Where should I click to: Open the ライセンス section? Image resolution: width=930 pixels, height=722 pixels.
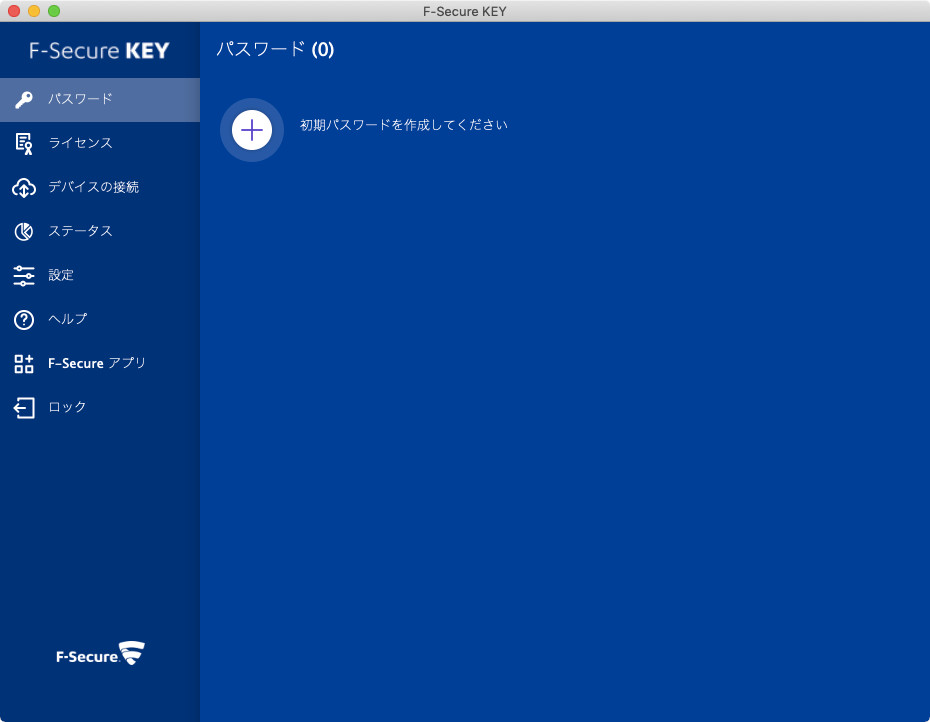[x=80, y=143]
